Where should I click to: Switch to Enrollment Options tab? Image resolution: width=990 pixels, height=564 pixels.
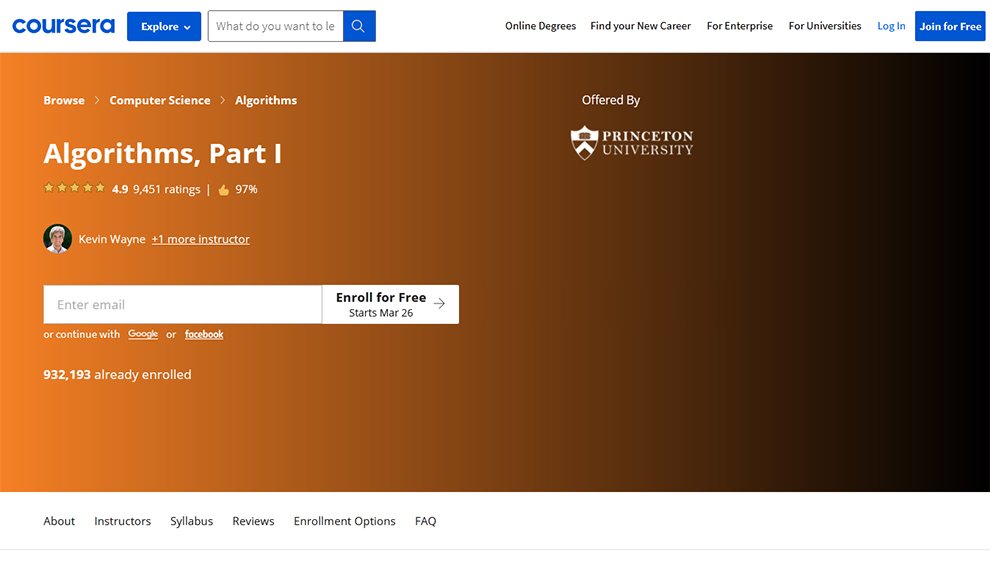tap(345, 521)
